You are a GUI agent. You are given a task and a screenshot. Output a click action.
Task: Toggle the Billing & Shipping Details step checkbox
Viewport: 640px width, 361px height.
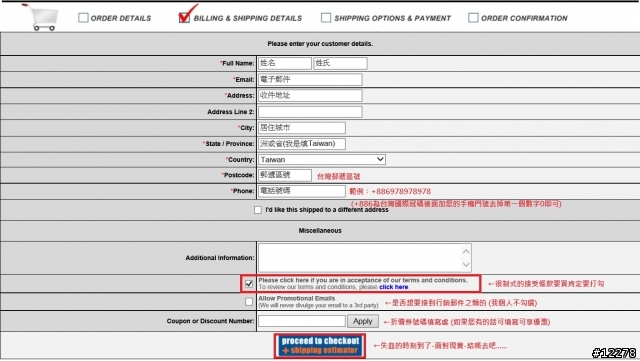(184, 18)
